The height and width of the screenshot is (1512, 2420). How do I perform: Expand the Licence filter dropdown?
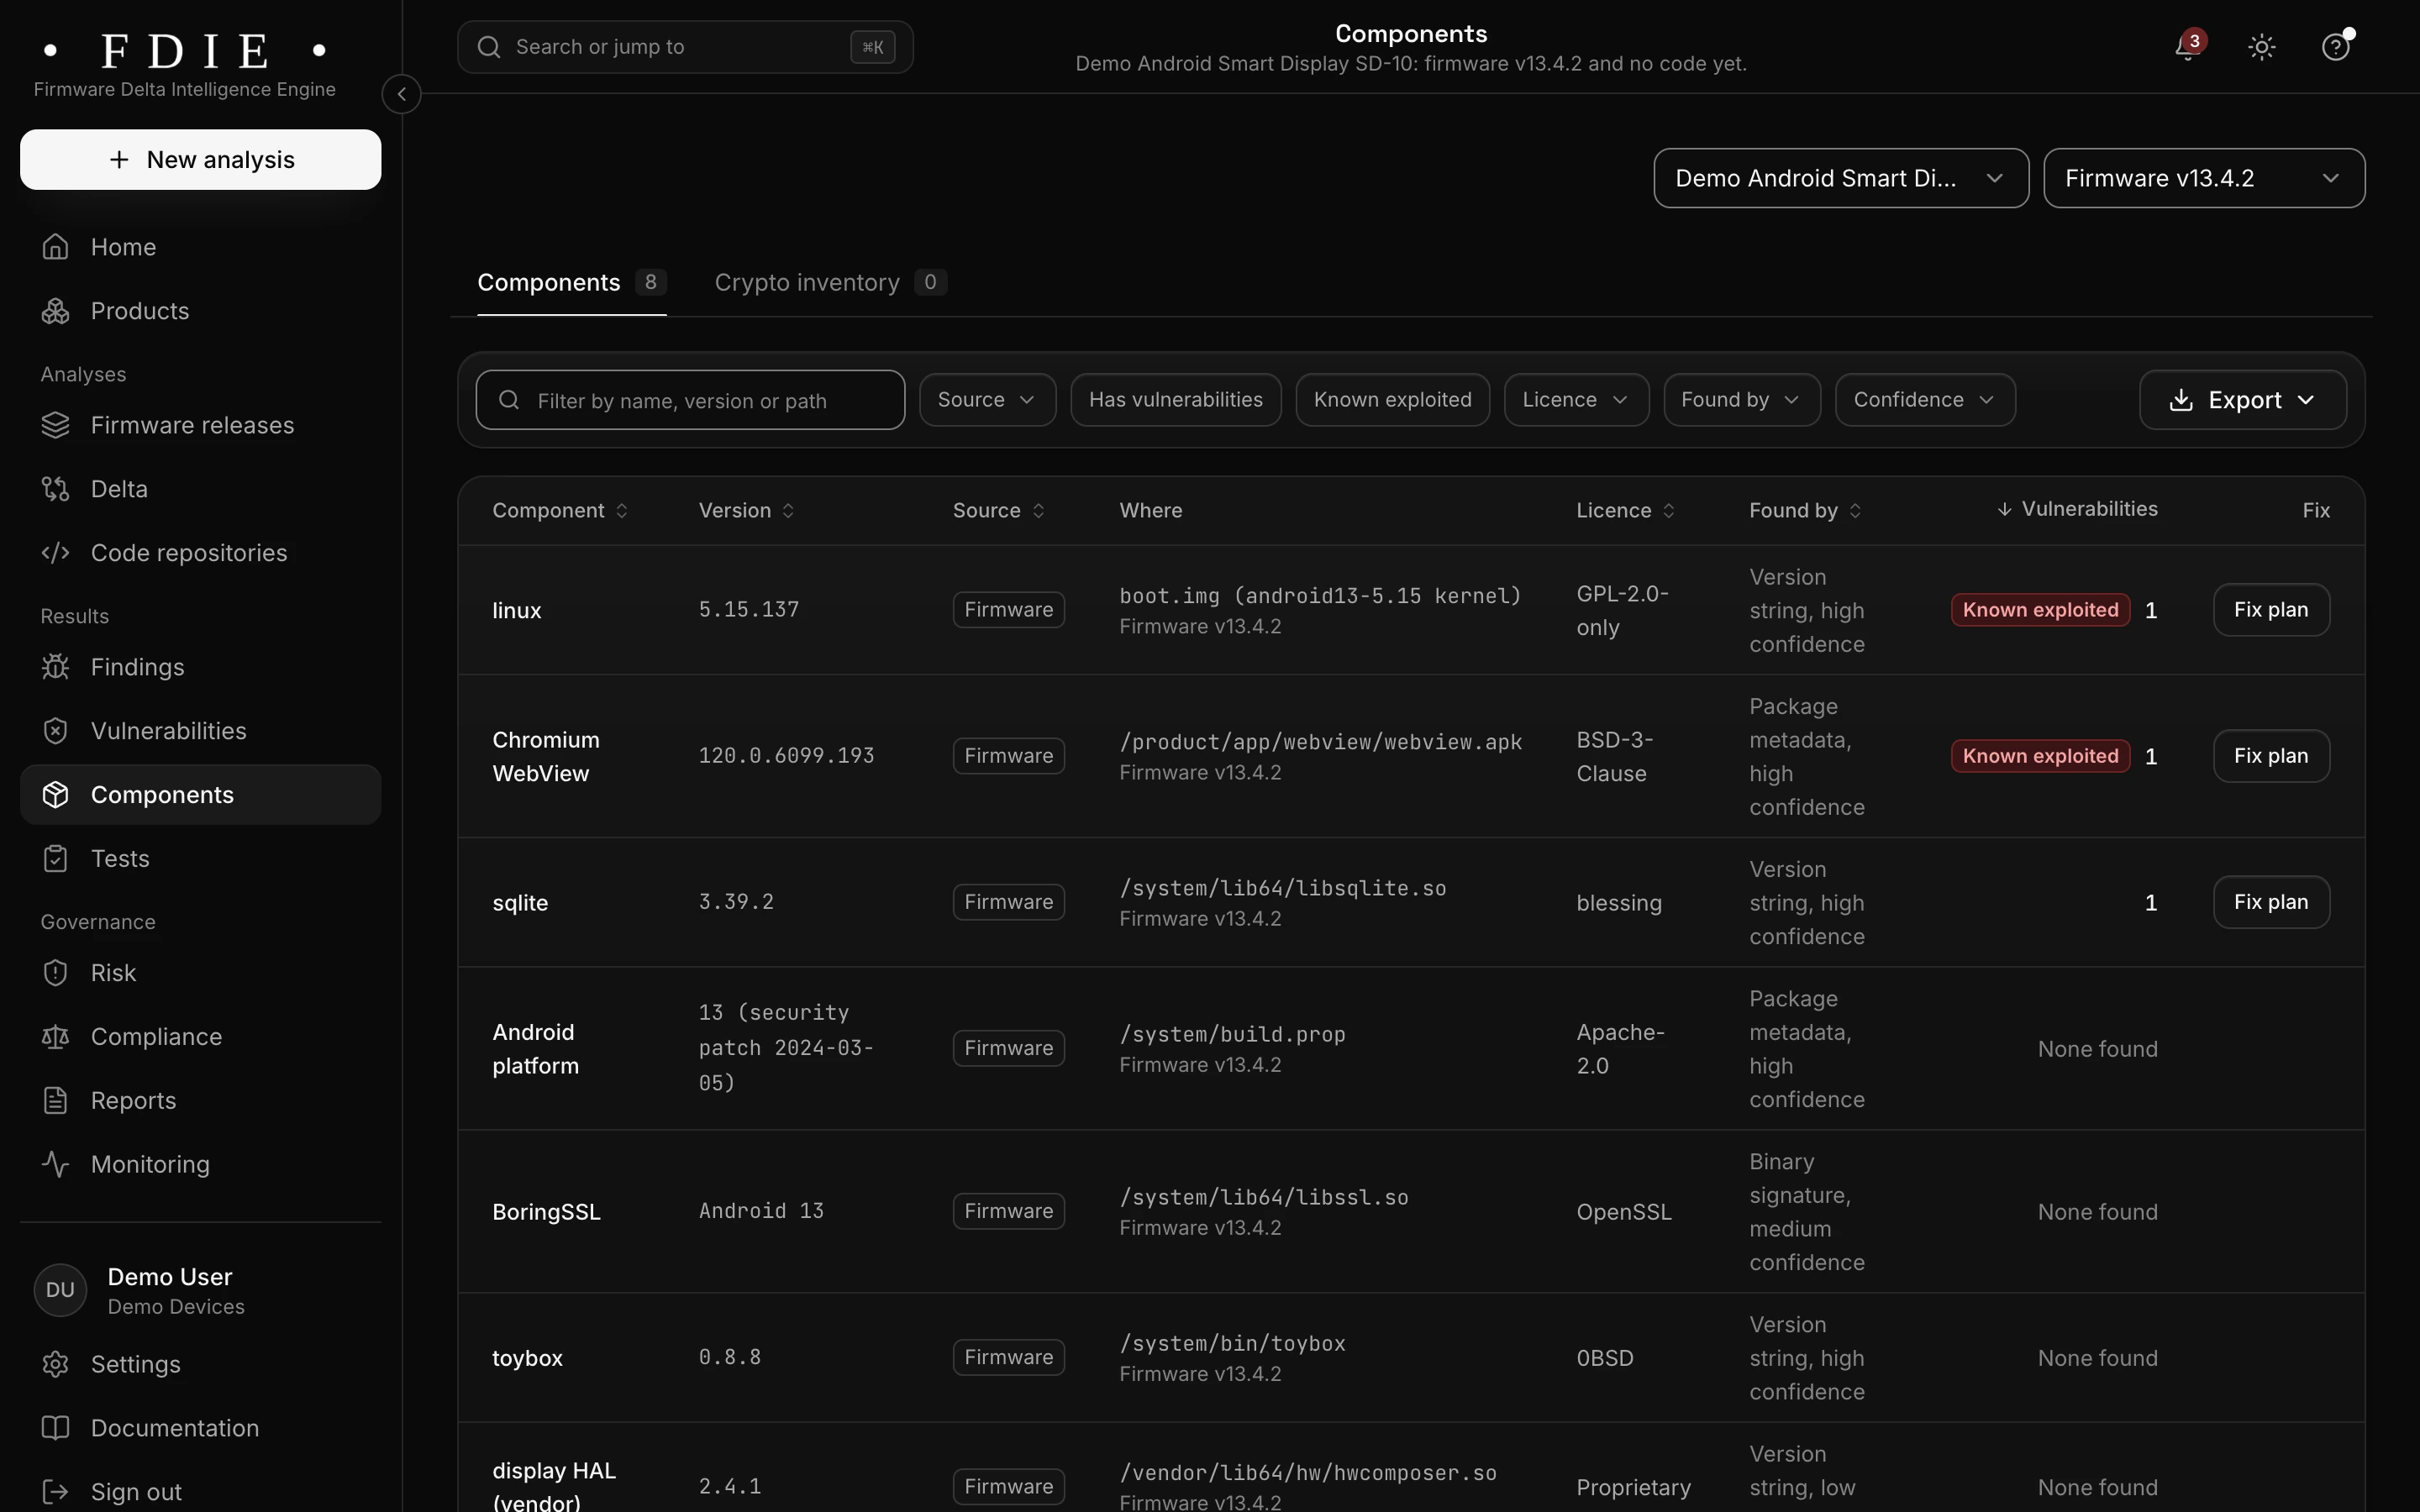(1576, 400)
